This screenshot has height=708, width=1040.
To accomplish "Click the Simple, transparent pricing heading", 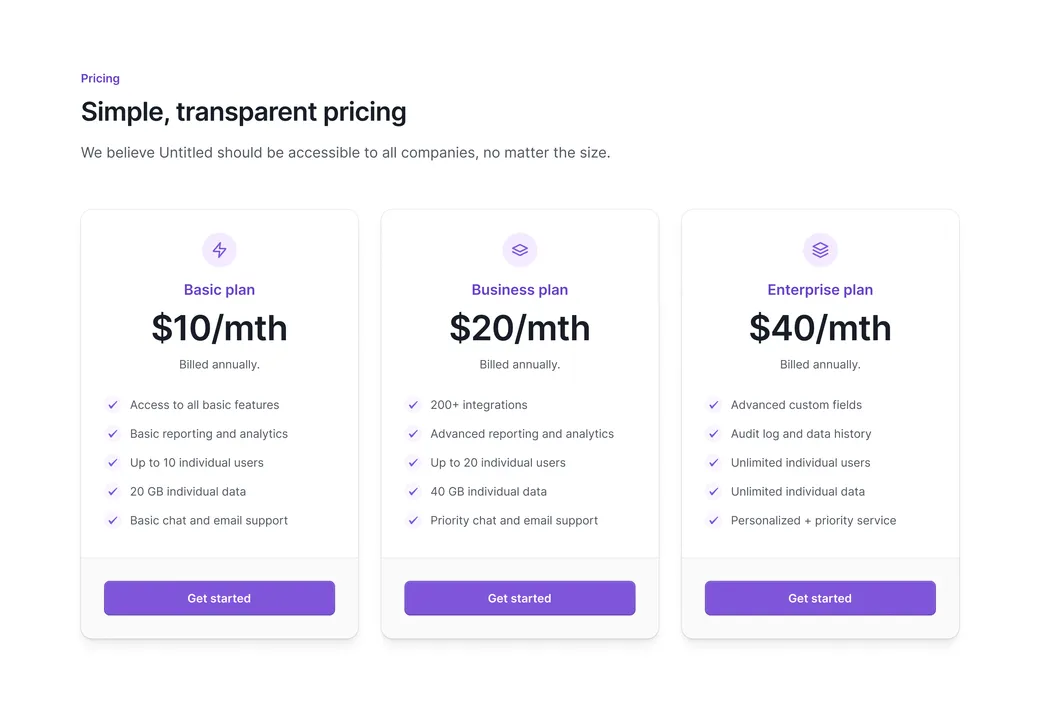I will (x=243, y=111).
